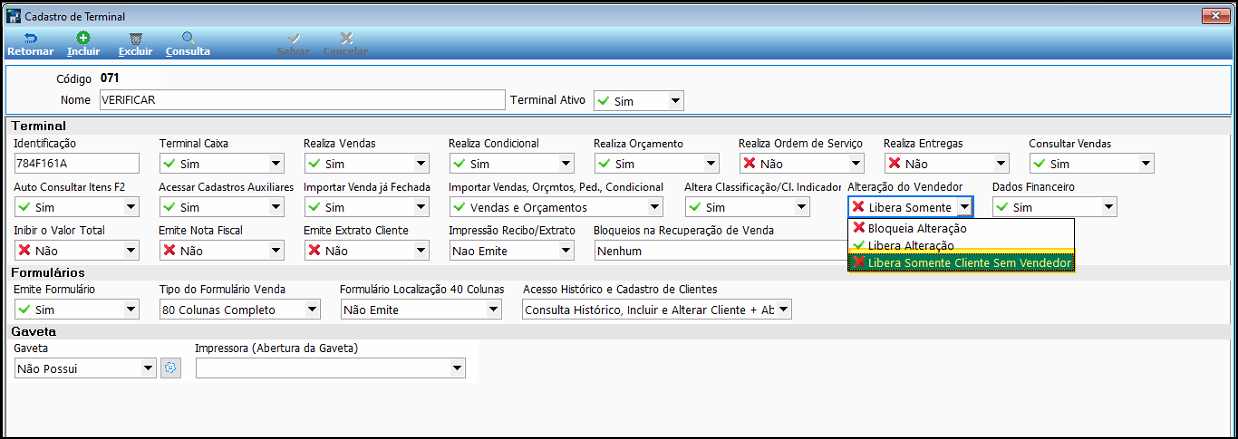The width and height of the screenshot is (1238, 439).
Task: Open the Emite Formulário dropdown
Action: click(131, 310)
